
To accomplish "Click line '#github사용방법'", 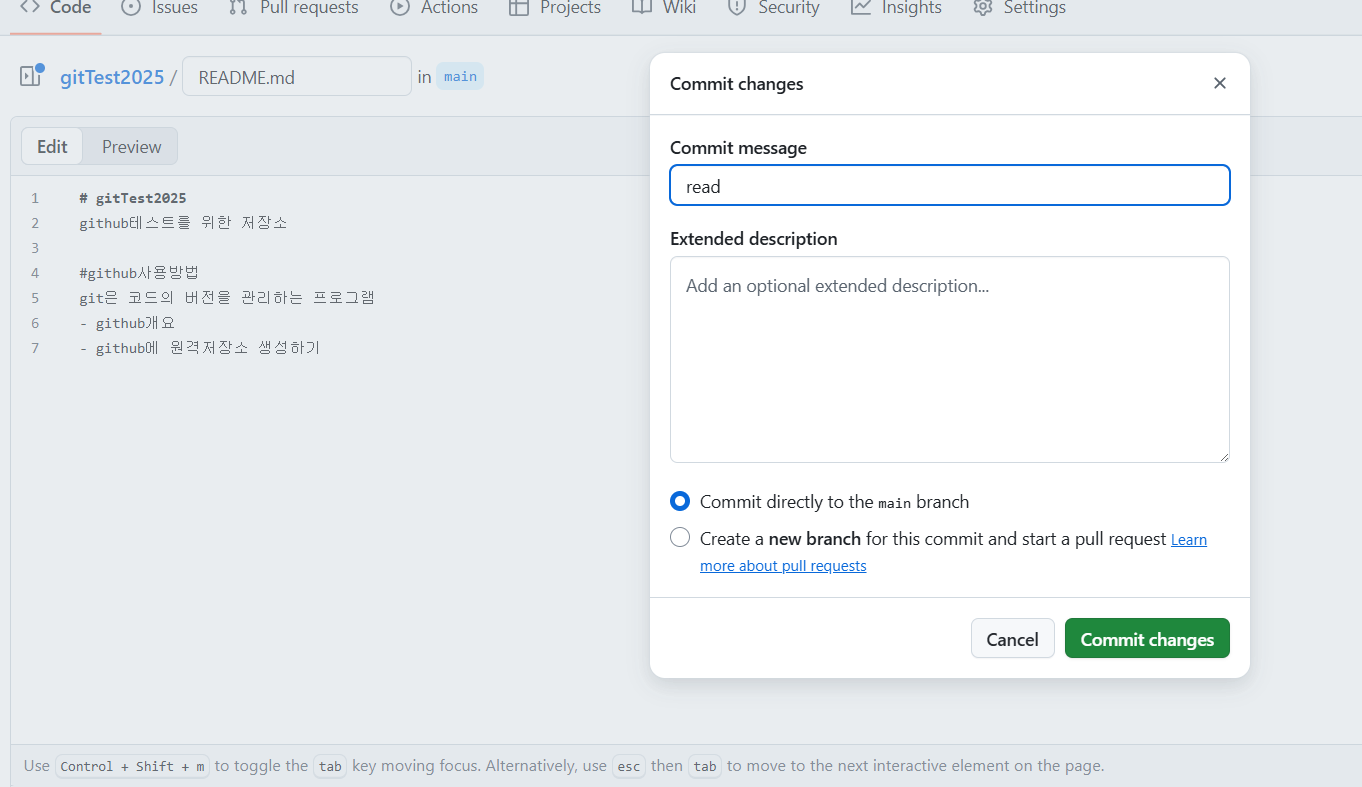I will click(x=139, y=273).
